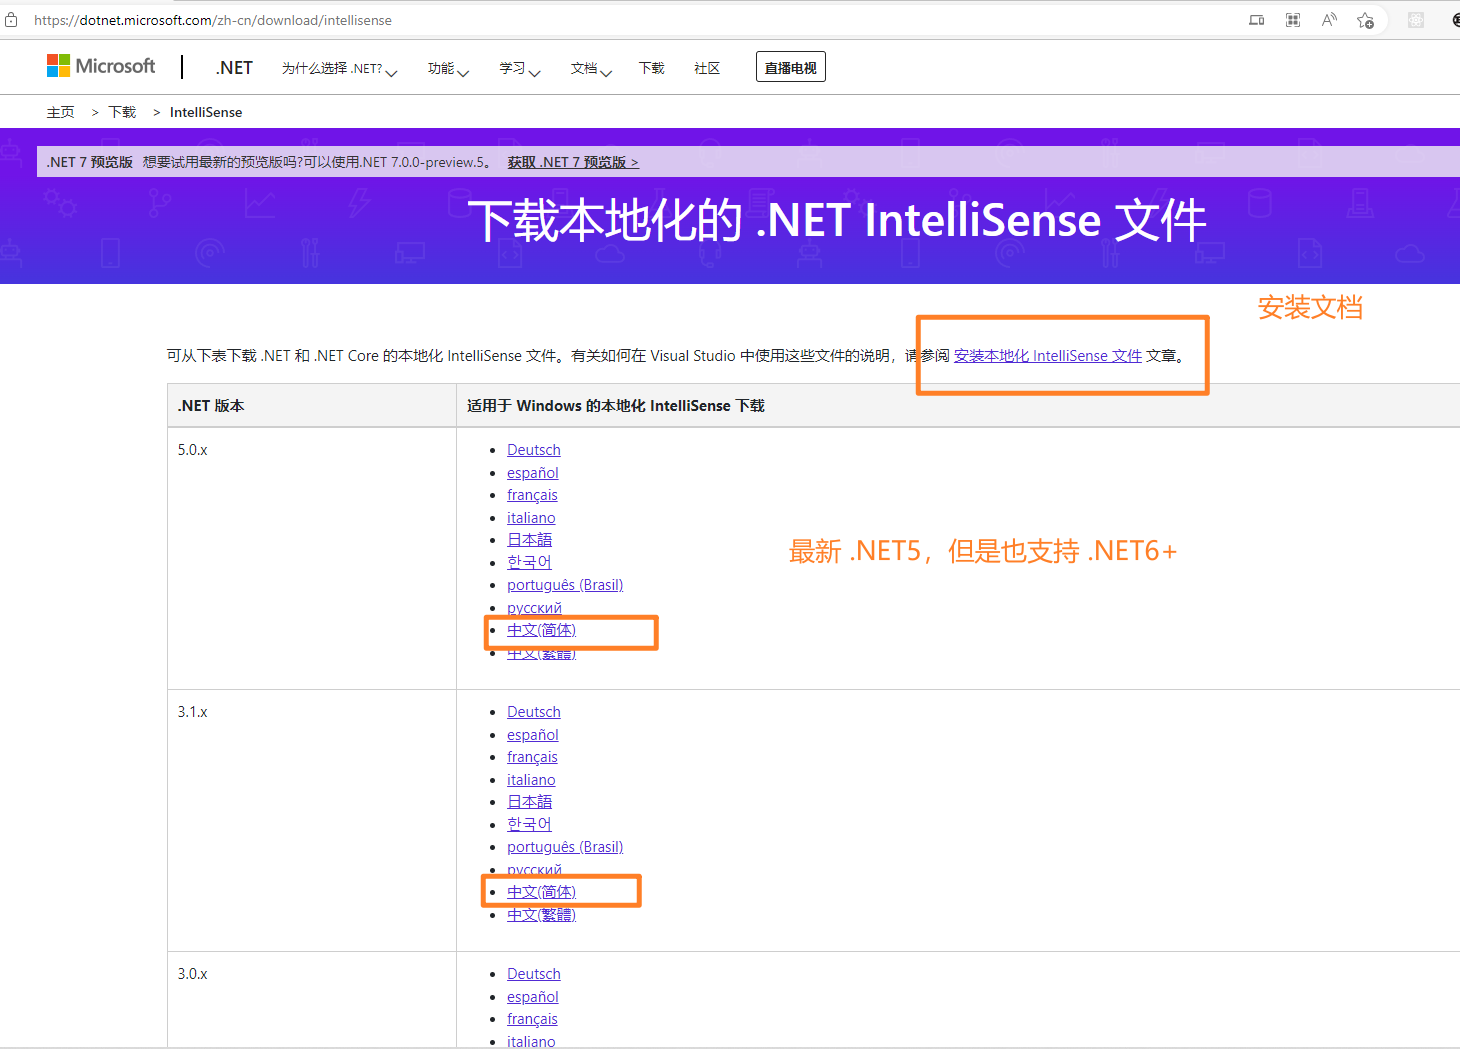
Task: Add this page to favorites star icon
Action: click(x=1365, y=20)
